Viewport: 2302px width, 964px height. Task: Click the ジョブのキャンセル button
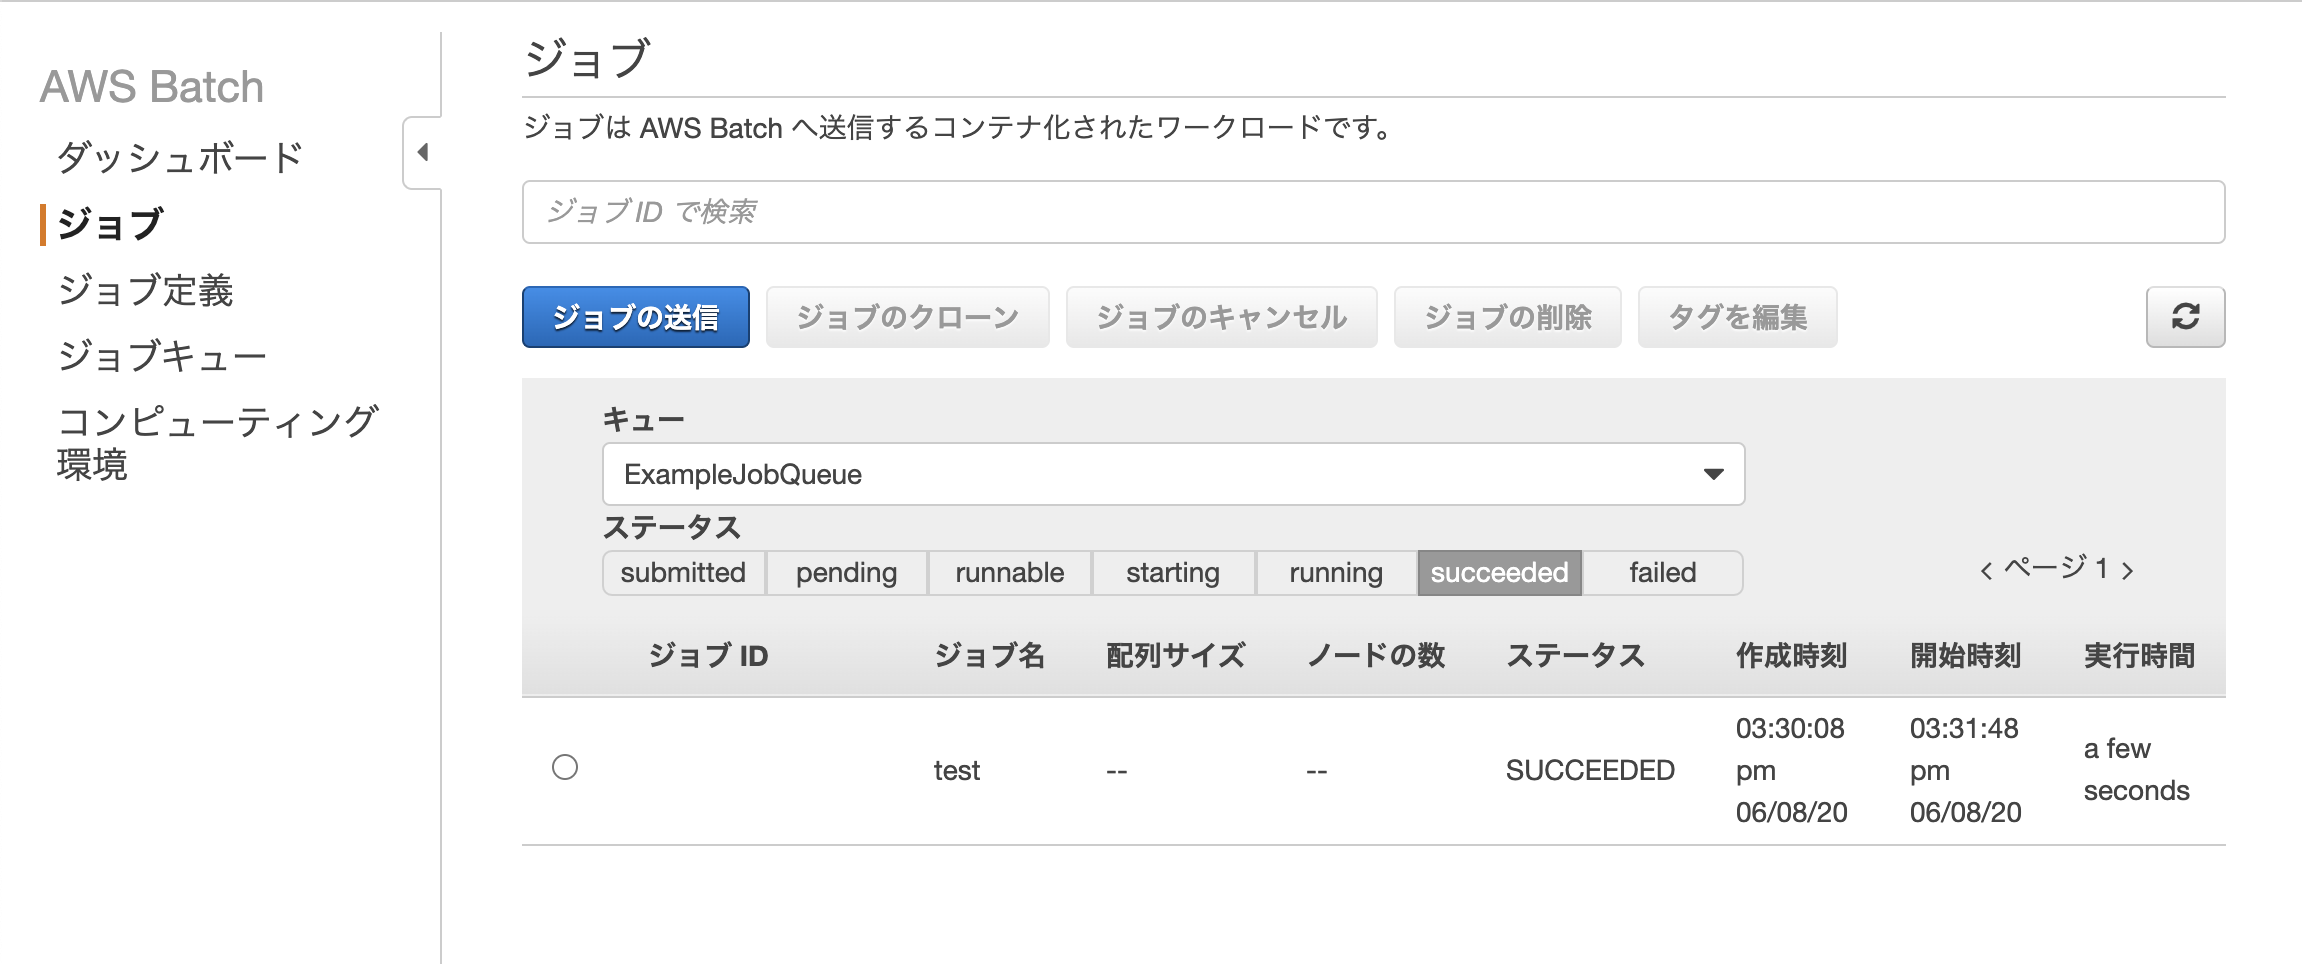pos(1221,316)
